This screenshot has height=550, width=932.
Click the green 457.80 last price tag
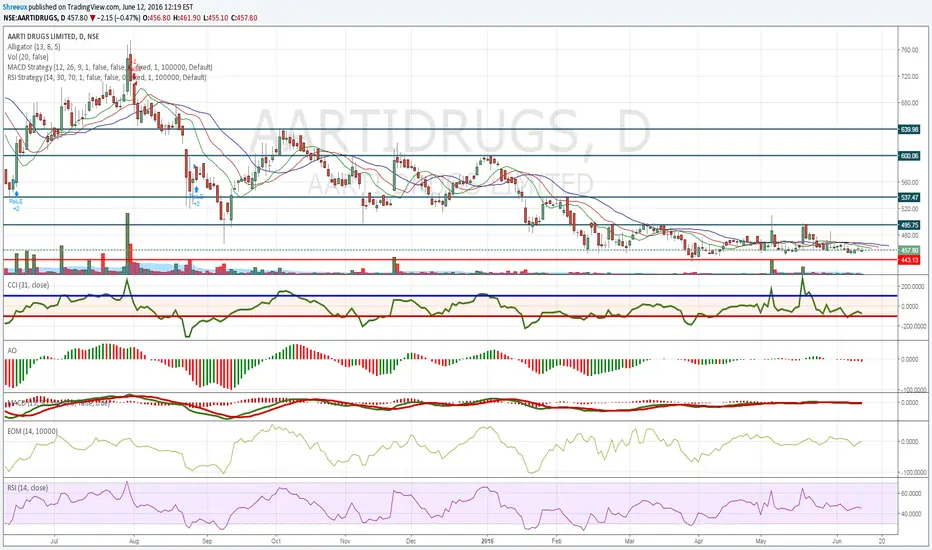[909, 251]
